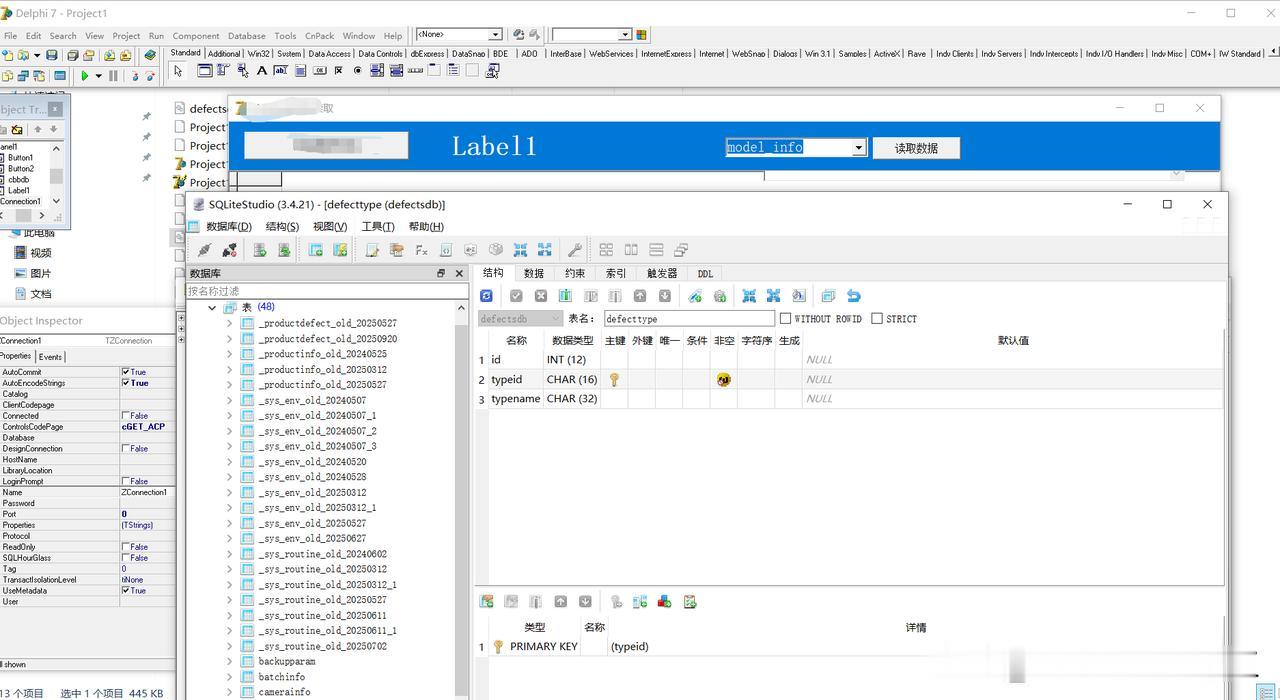The width and height of the screenshot is (1280, 700).
Task: Toggle the STRICT checkbox
Action: (x=877, y=319)
